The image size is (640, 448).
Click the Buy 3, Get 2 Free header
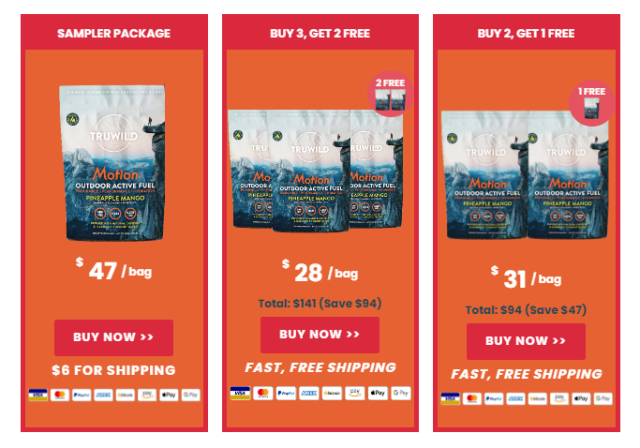pyautogui.click(x=320, y=33)
